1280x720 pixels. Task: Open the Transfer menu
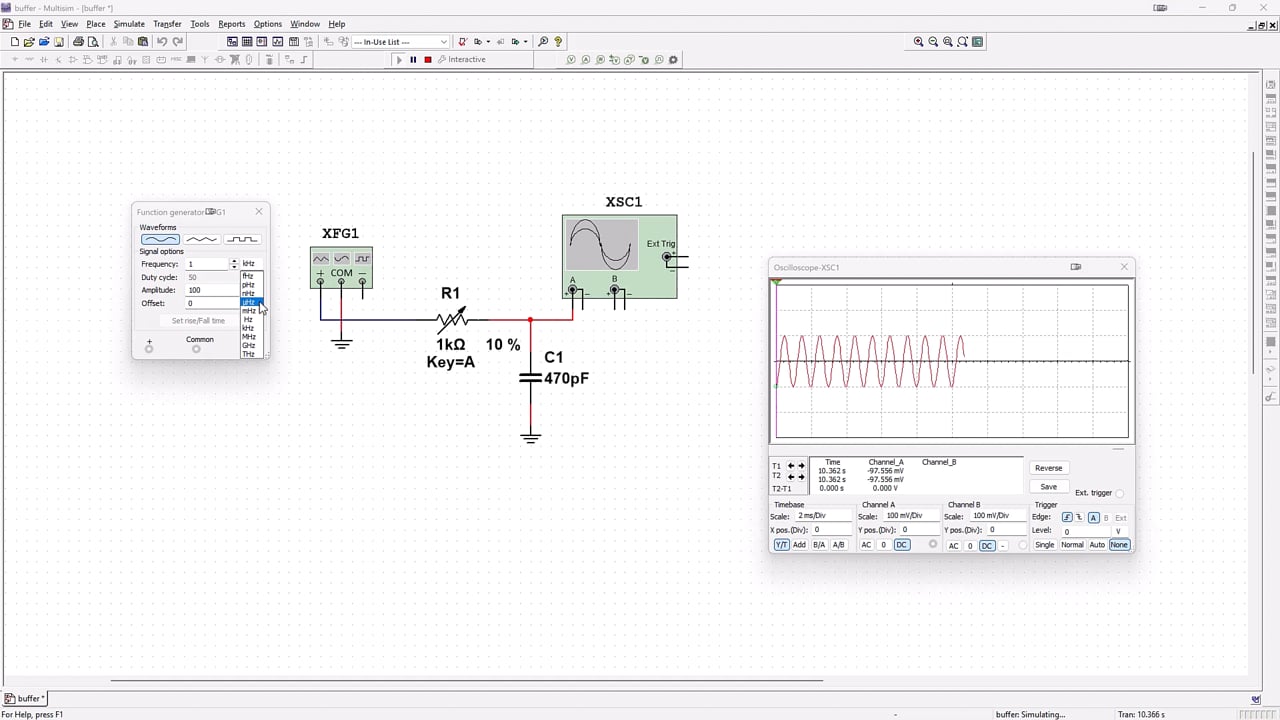pos(167,24)
